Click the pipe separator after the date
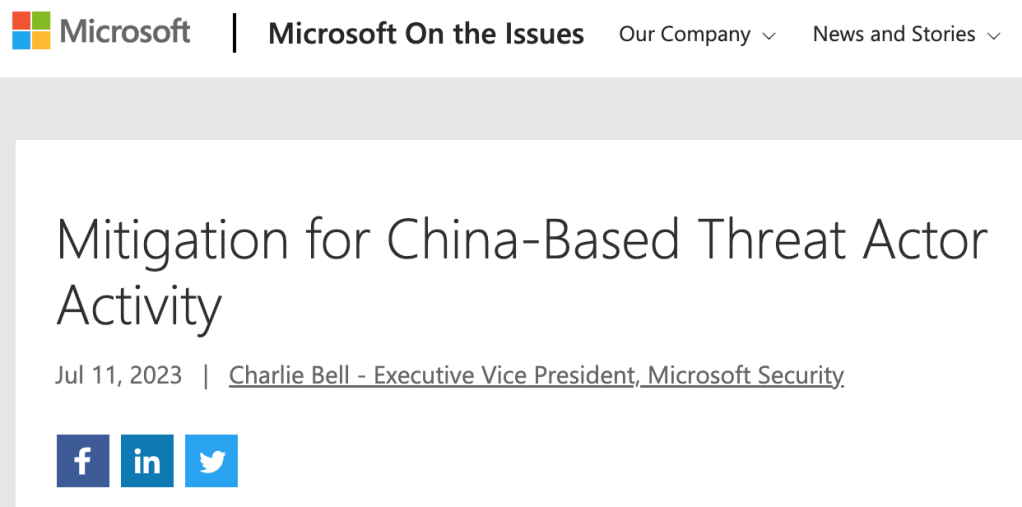Image resolution: width=1022 pixels, height=507 pixels. click(205, 375)
